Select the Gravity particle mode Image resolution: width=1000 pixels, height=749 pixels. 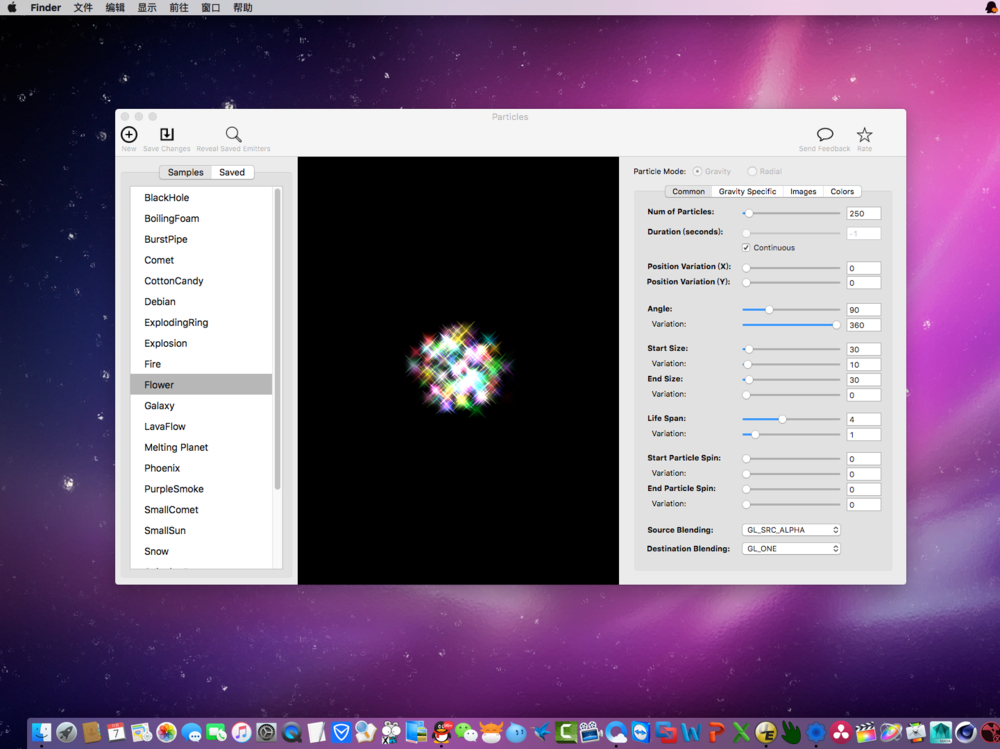tap(698, 172)
